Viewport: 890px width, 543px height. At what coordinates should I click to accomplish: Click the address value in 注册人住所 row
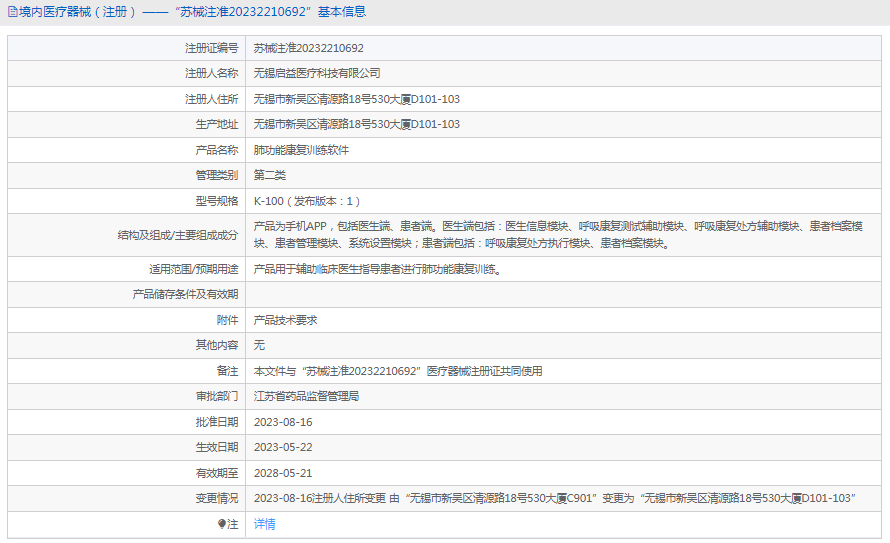click(x=356, y=99)
